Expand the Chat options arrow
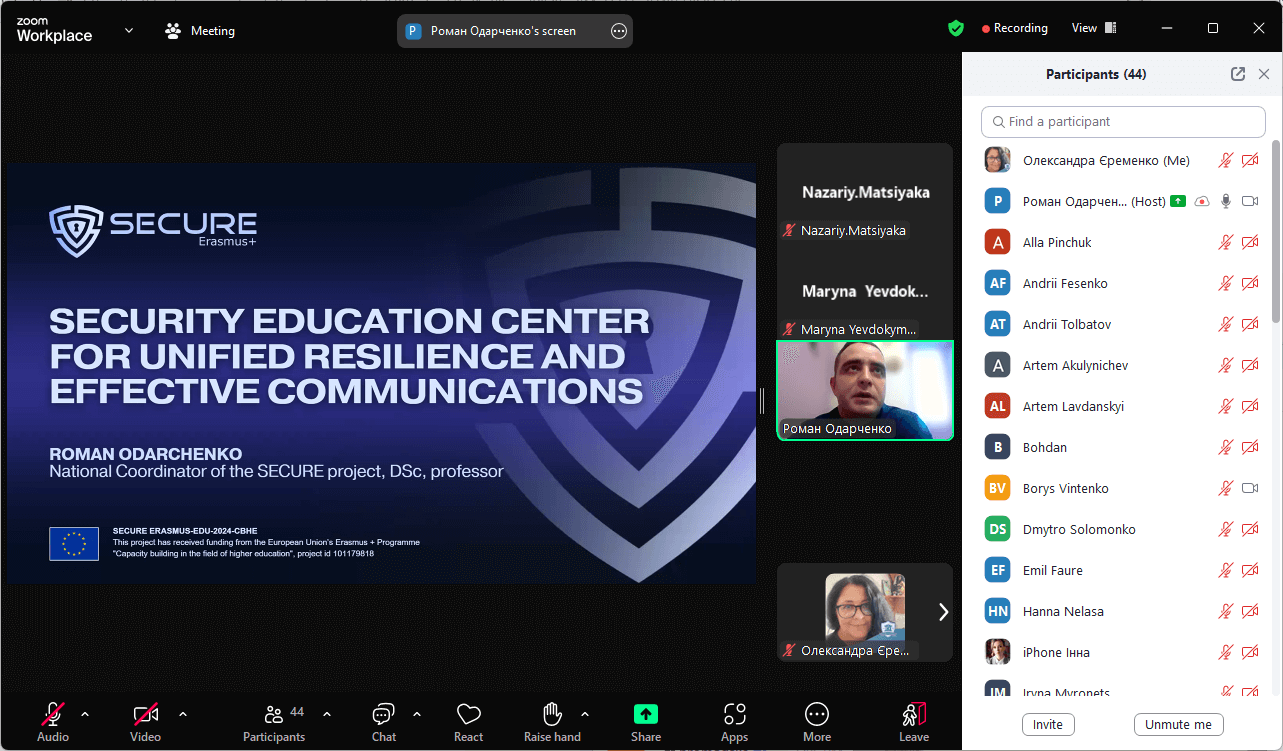The image size is (1283, 751). coord(417,714)
